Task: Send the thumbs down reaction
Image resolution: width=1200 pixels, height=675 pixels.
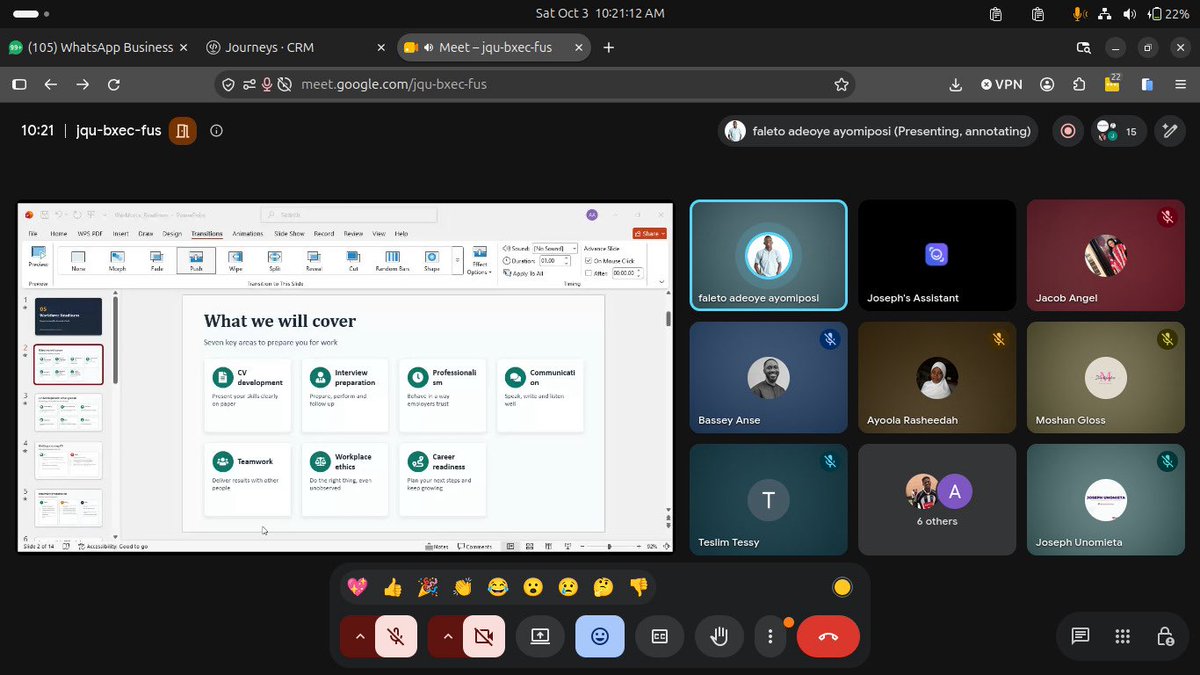Action: coord(638,587)
